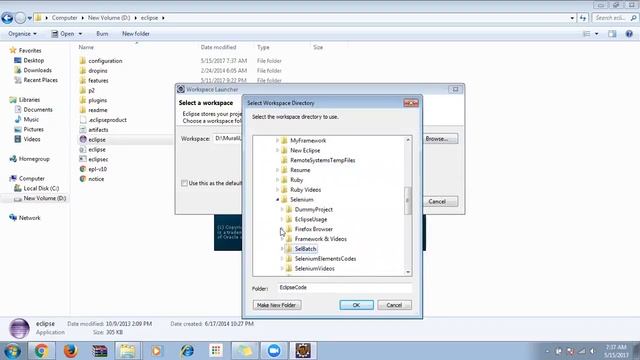
Task: Open the WinRAR icon in the taskbar
Action: point(99,351)
